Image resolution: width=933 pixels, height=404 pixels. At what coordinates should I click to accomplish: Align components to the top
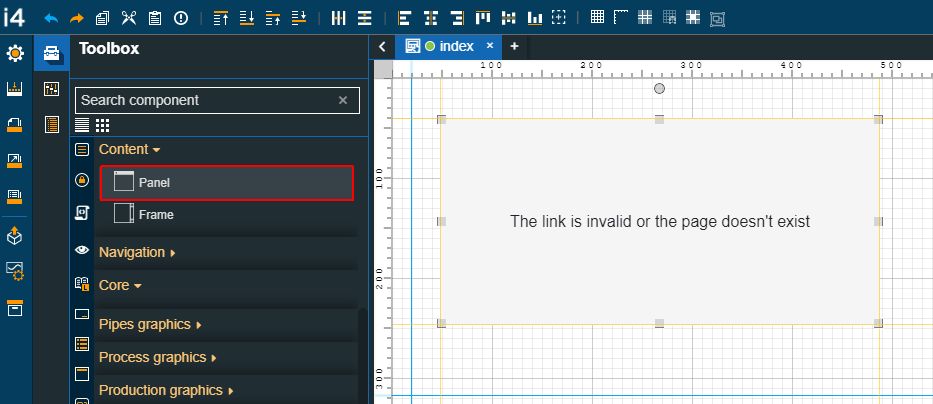pyautogui.click(x=483, y=18)
